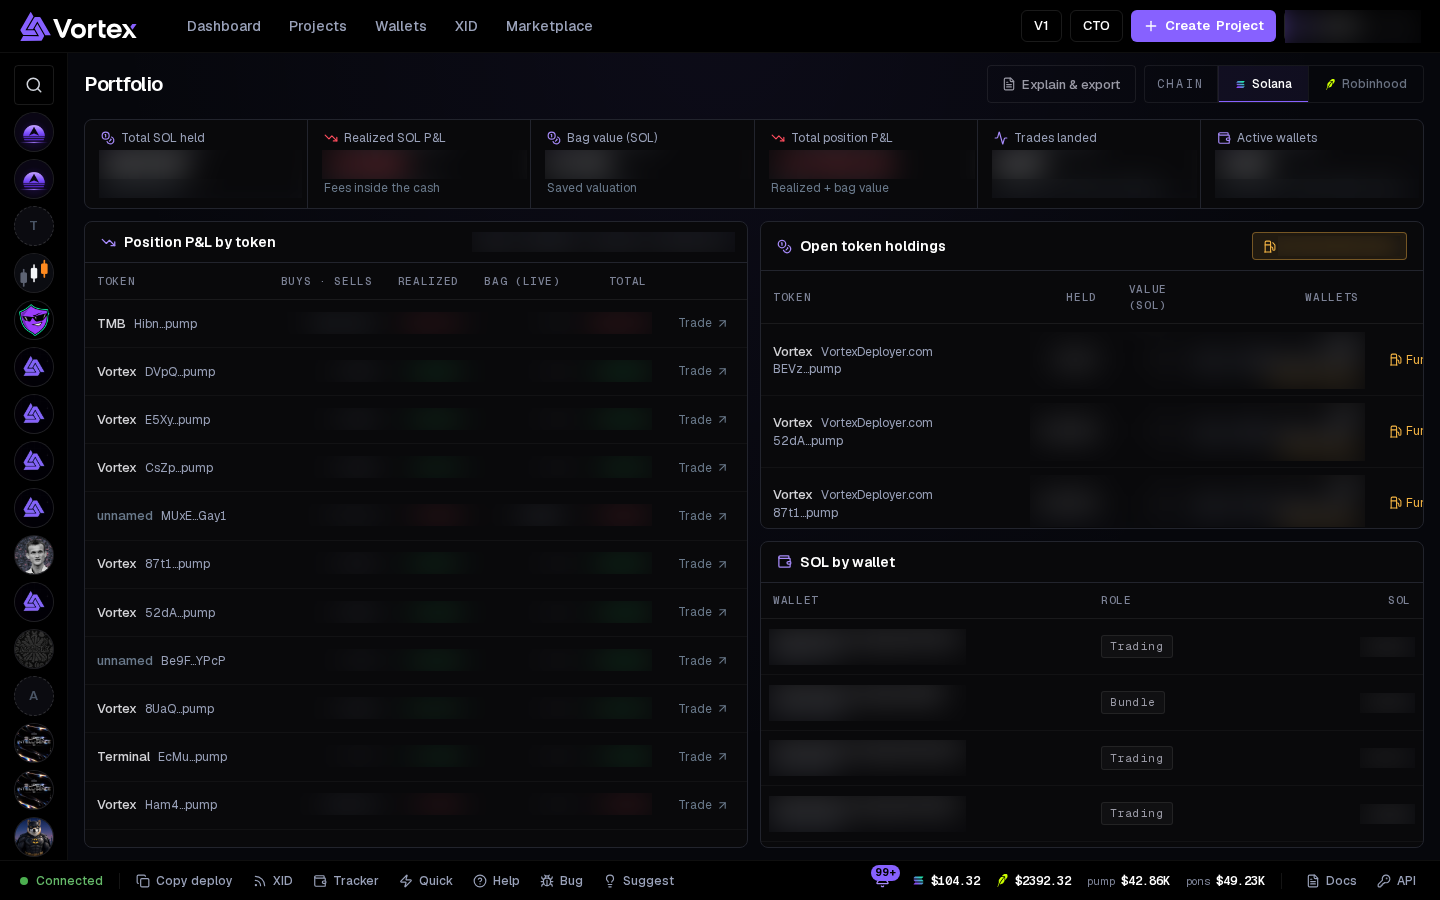Click the Connected status indicator

pyautogui.click(x=61, y=881)
